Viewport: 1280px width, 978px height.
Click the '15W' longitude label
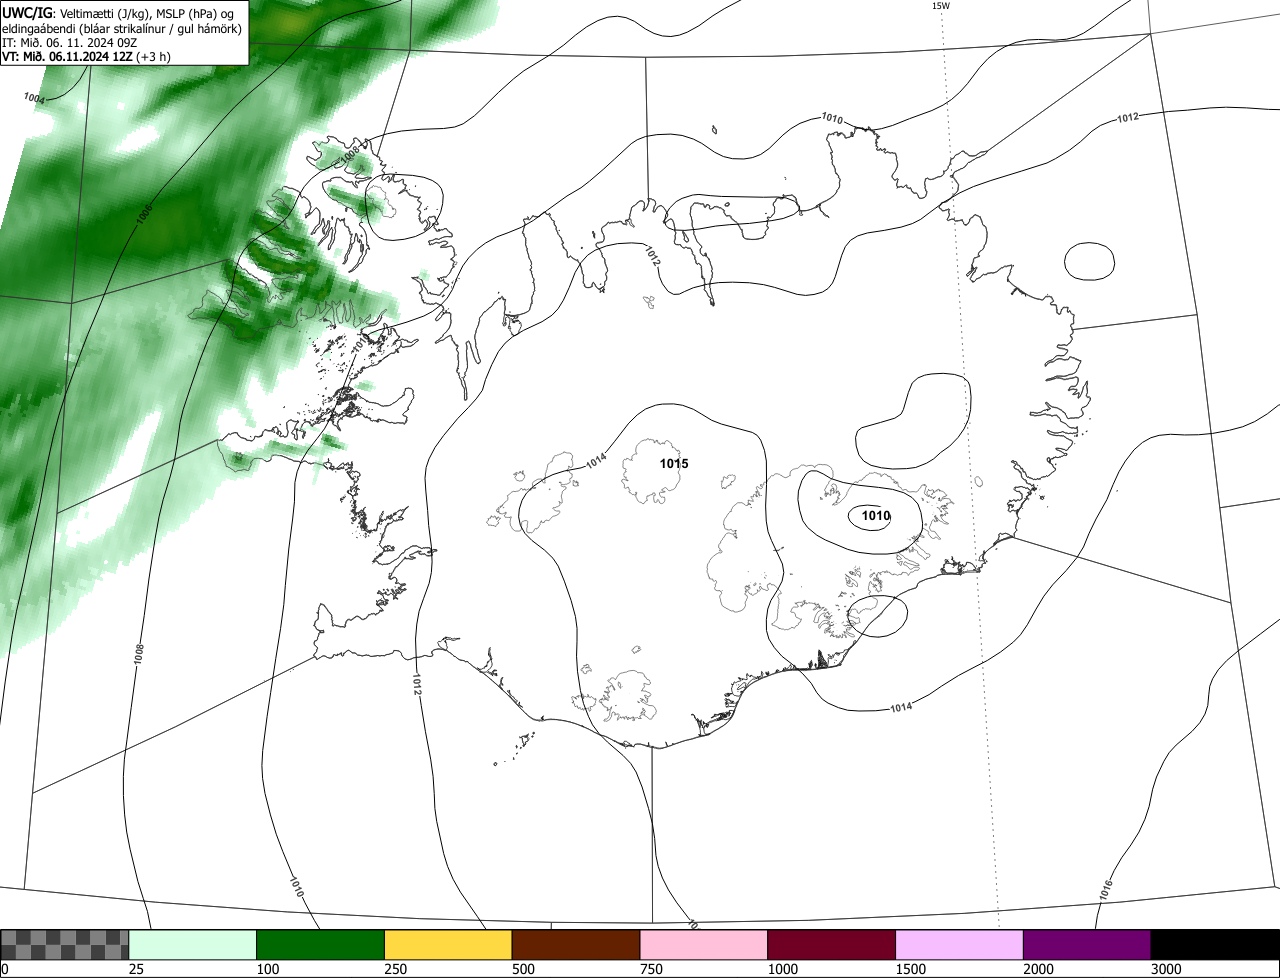[x=941, y=5]
